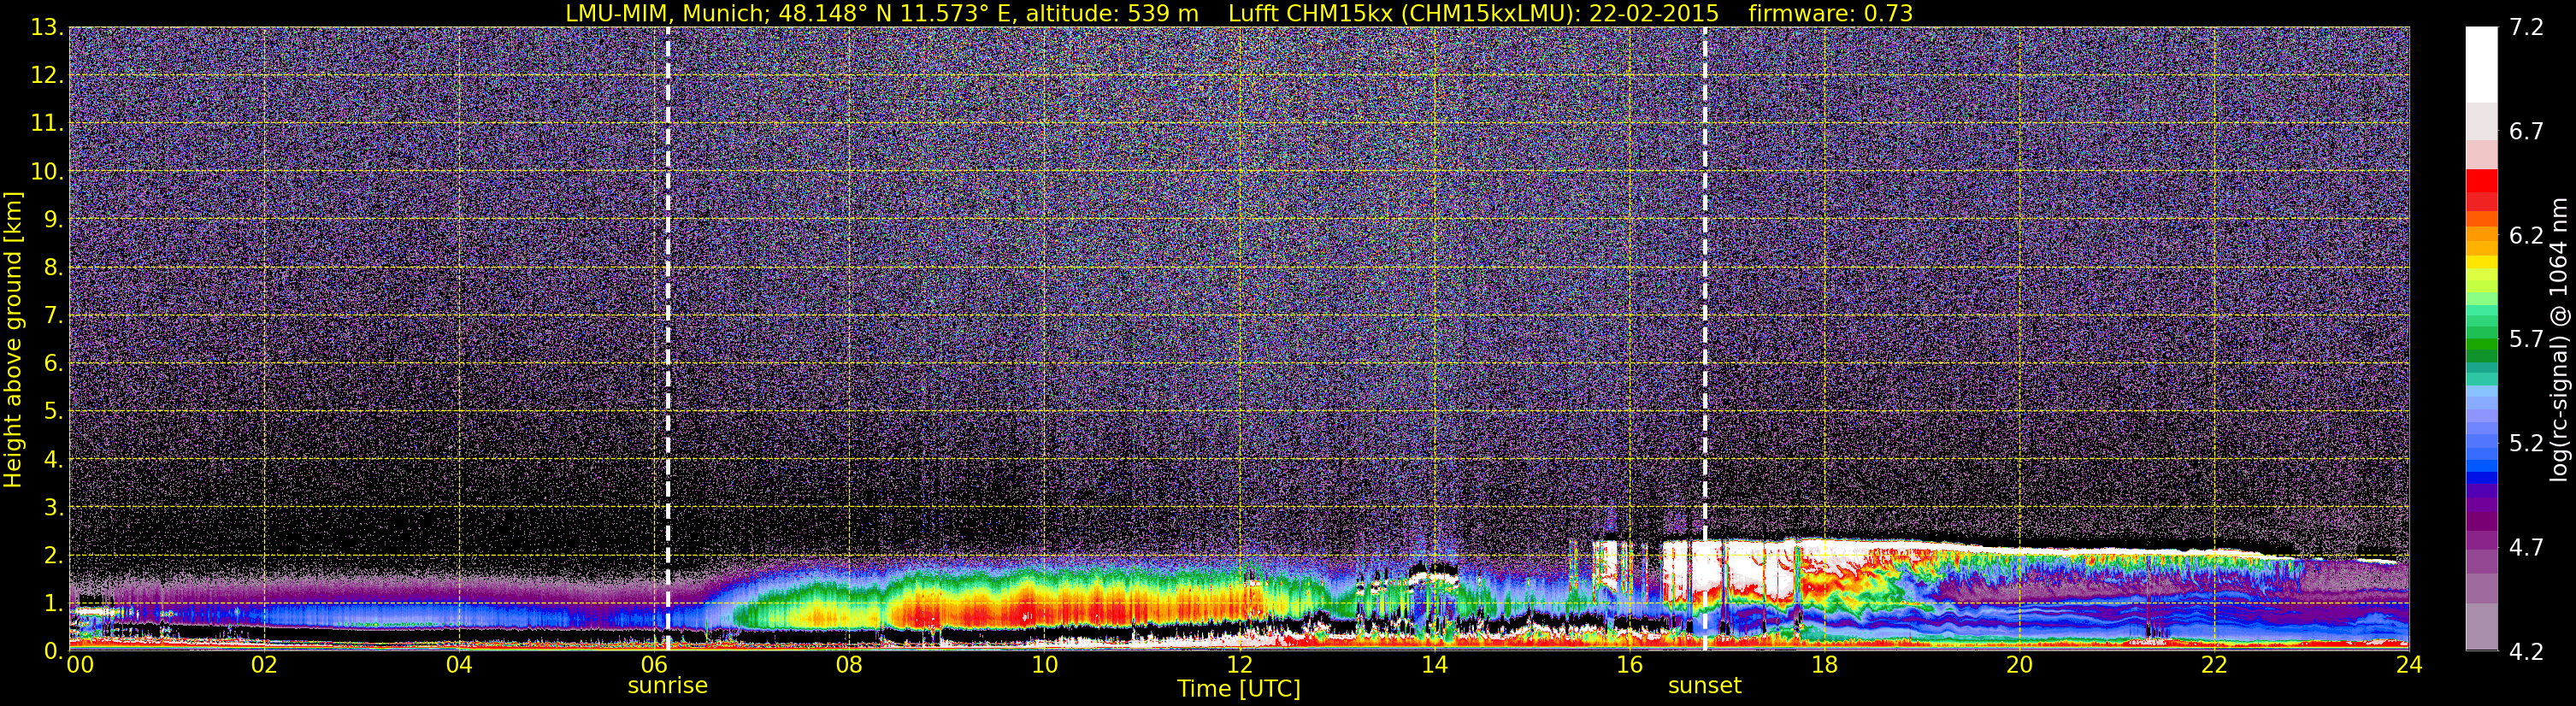Click the 8. height axis tick label
2576x706 pixels.
tap(53, 267)
